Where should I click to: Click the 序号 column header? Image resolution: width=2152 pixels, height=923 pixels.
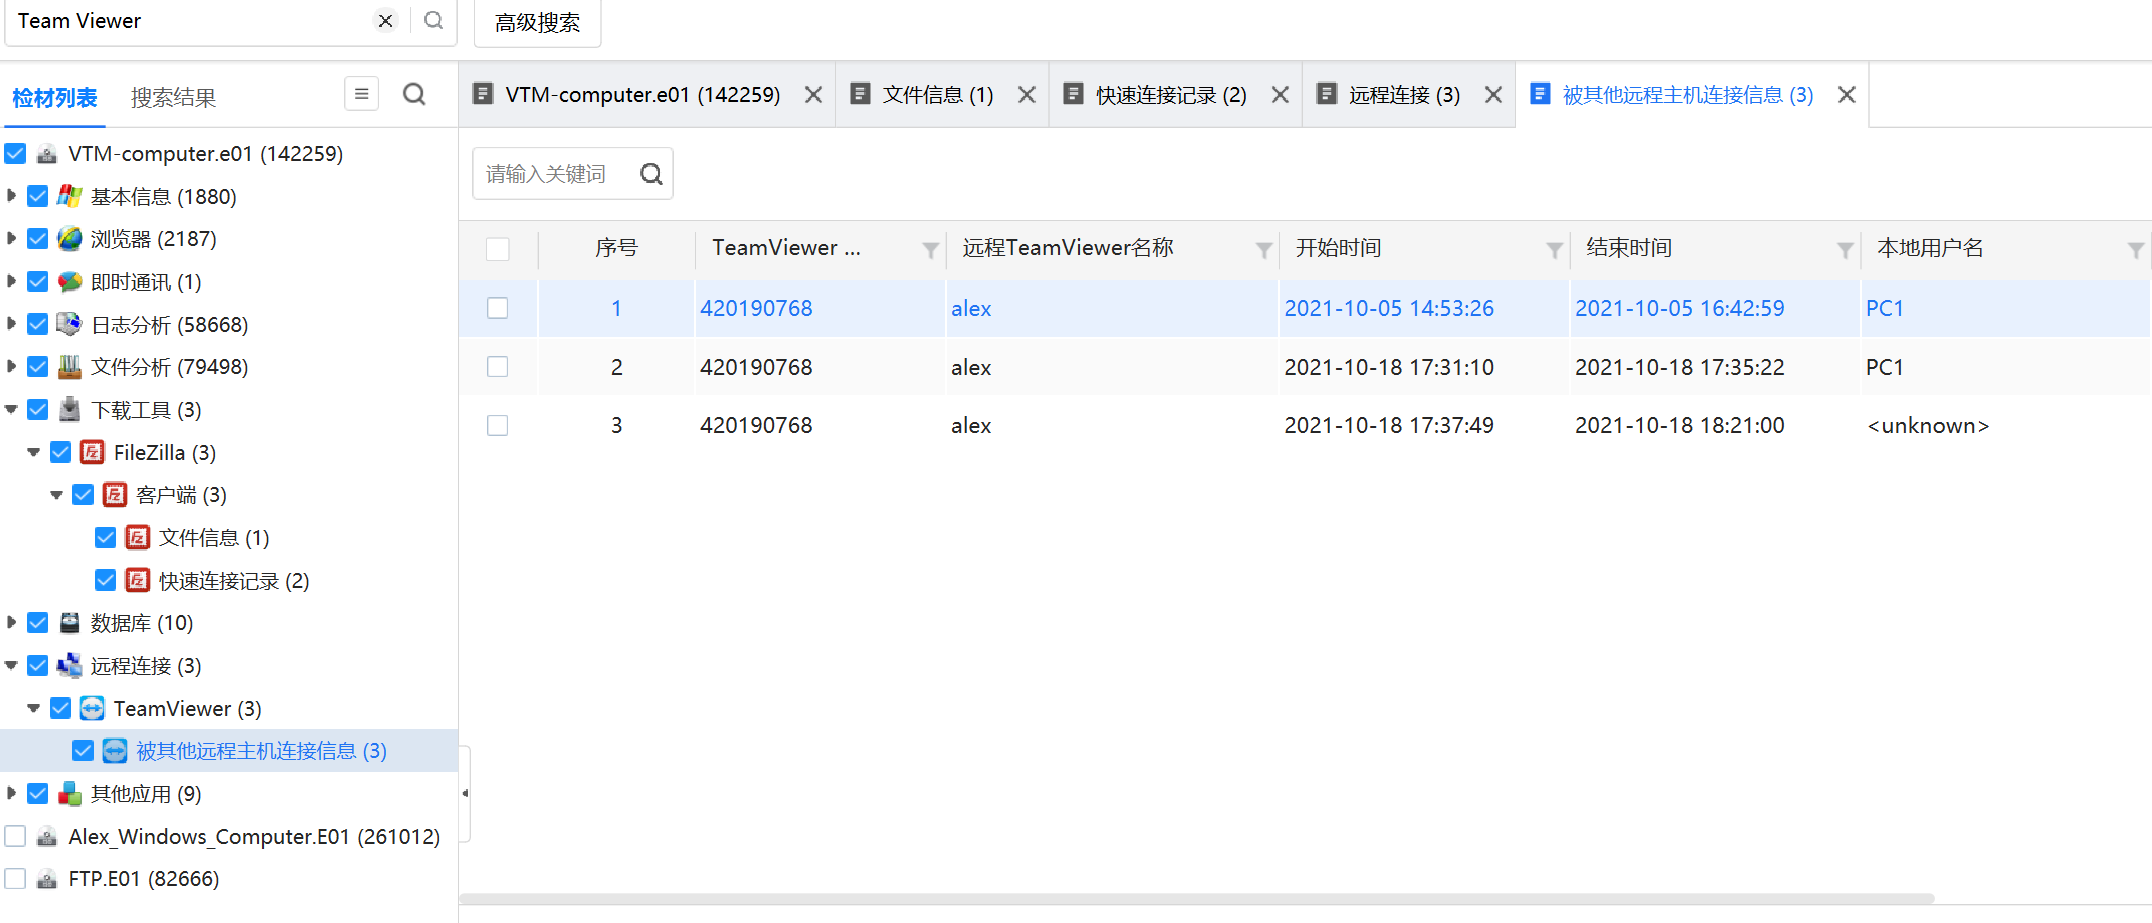[616, 248]
